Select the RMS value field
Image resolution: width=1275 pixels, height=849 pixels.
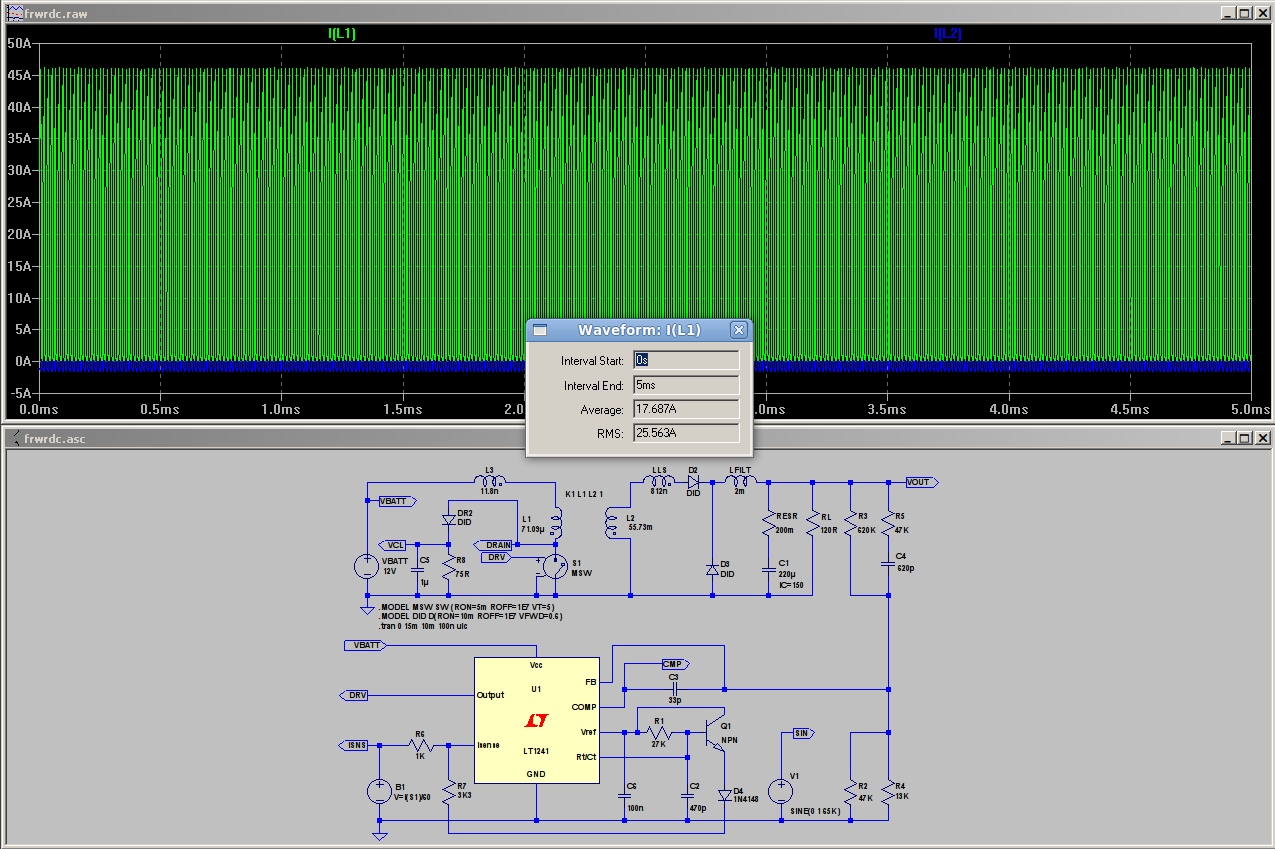click(686, 433)
